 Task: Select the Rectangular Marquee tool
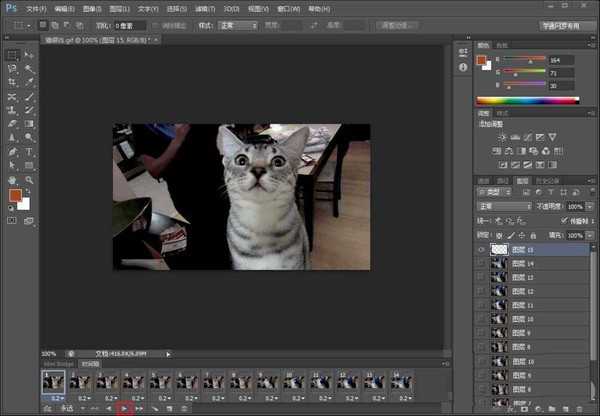(x=11, y=54)
